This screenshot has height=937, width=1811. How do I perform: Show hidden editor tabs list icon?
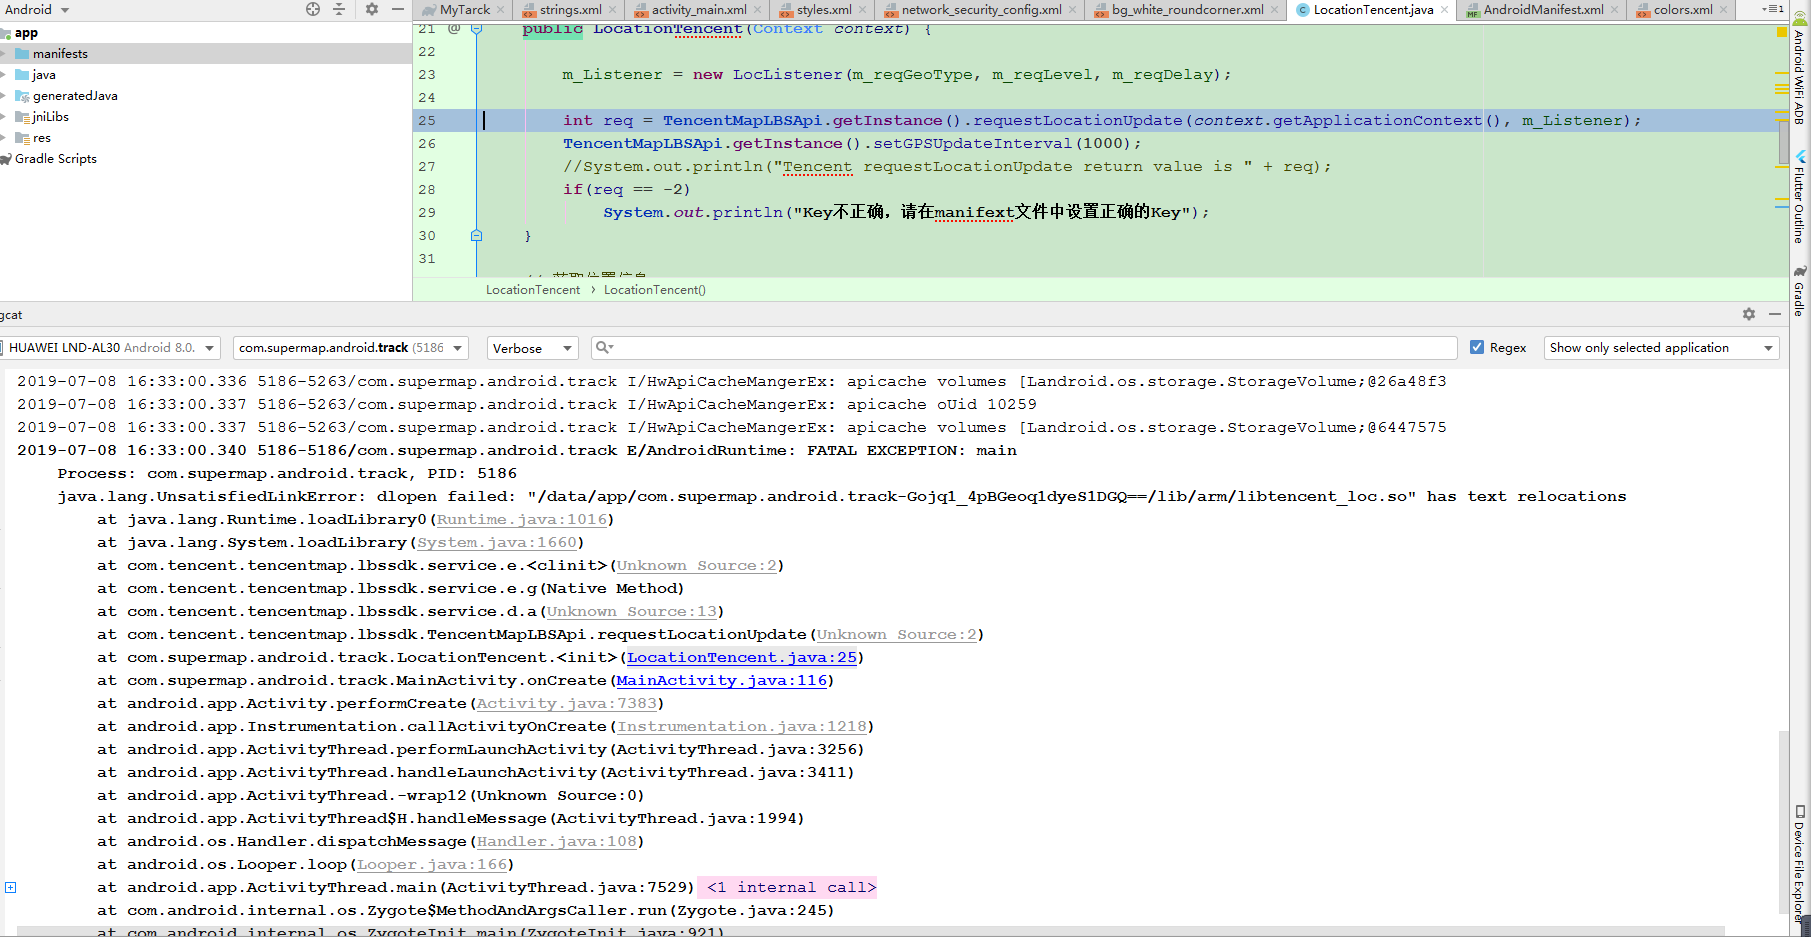point(1773,9)
